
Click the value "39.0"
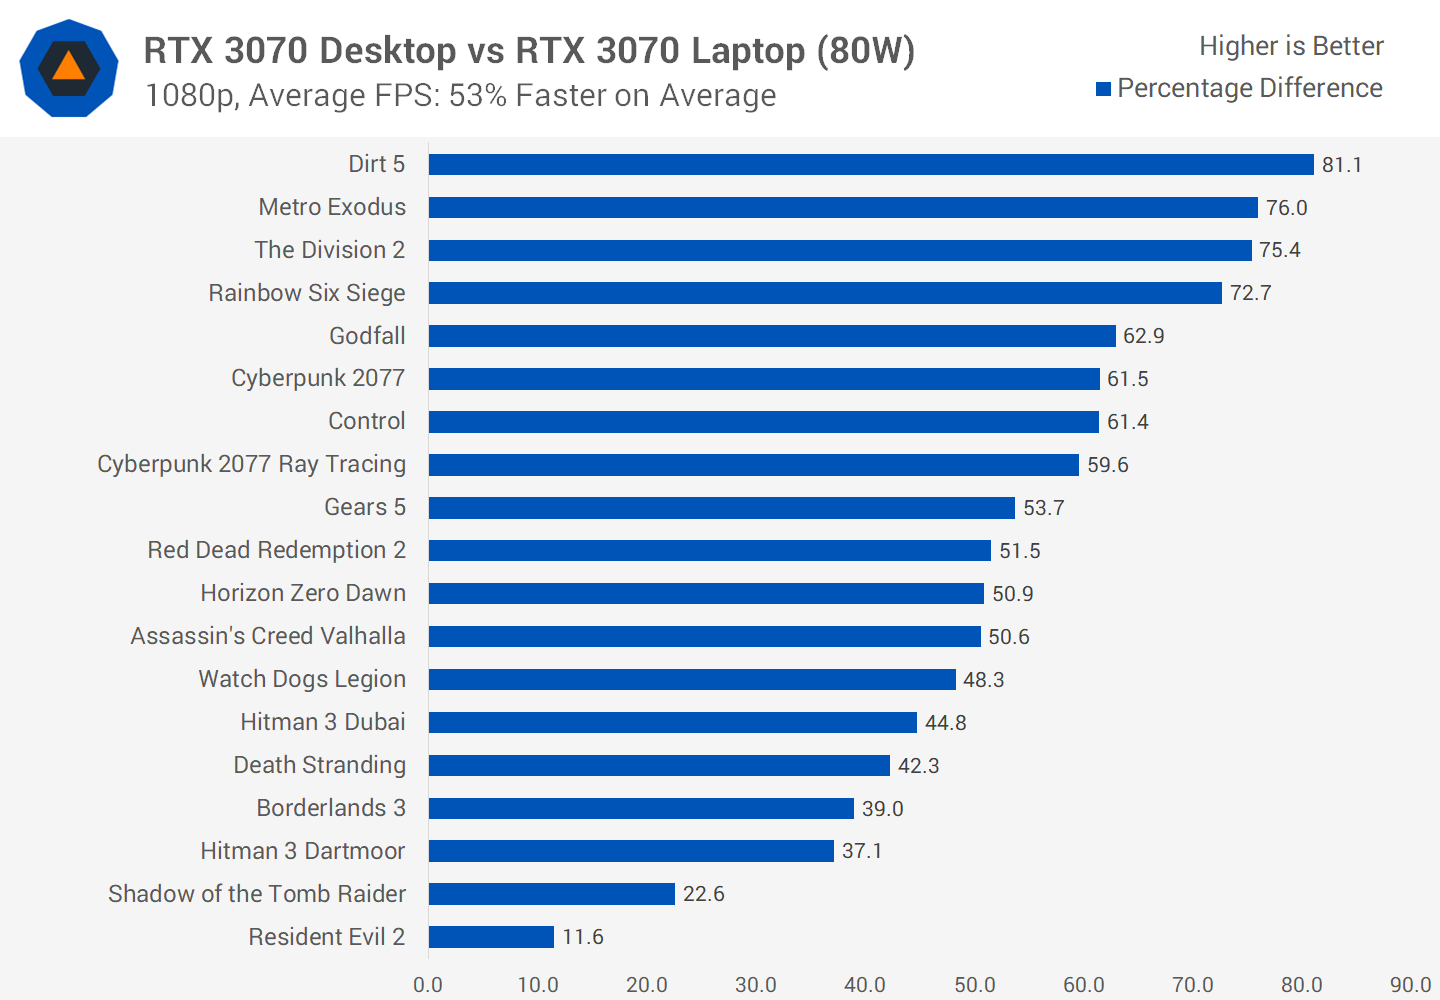point(882,809)
